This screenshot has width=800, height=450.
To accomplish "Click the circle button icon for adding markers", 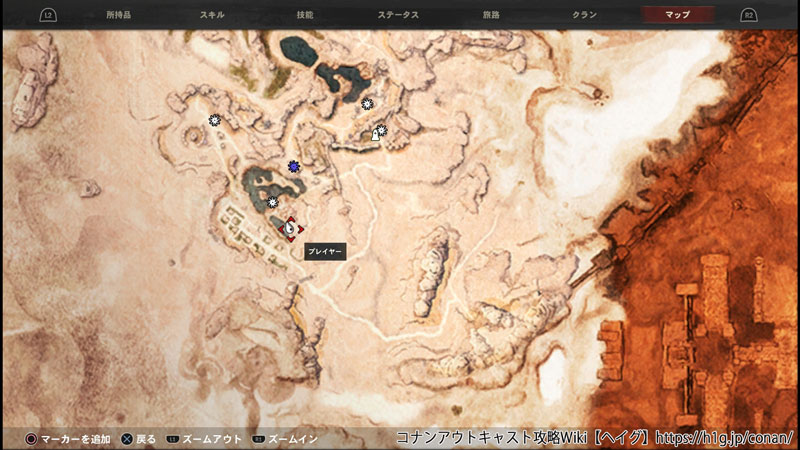I will pyautogui.click(x=31, y=438).
